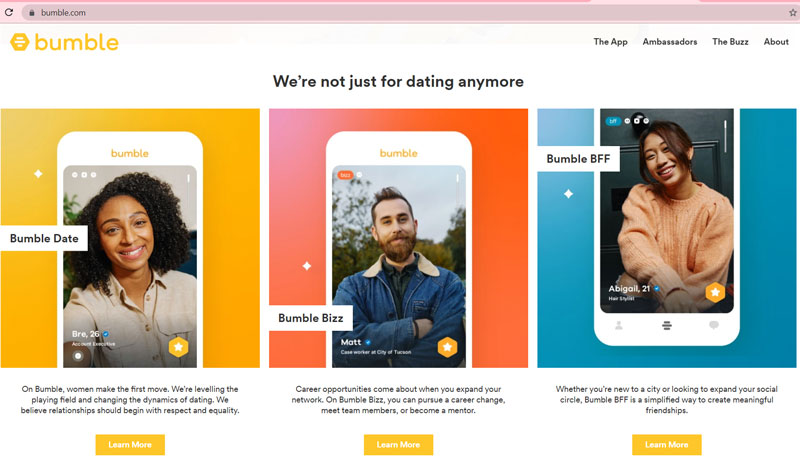Open The App menu item
The height and width of the screenshot is (456, 800).
pos(610,42)
